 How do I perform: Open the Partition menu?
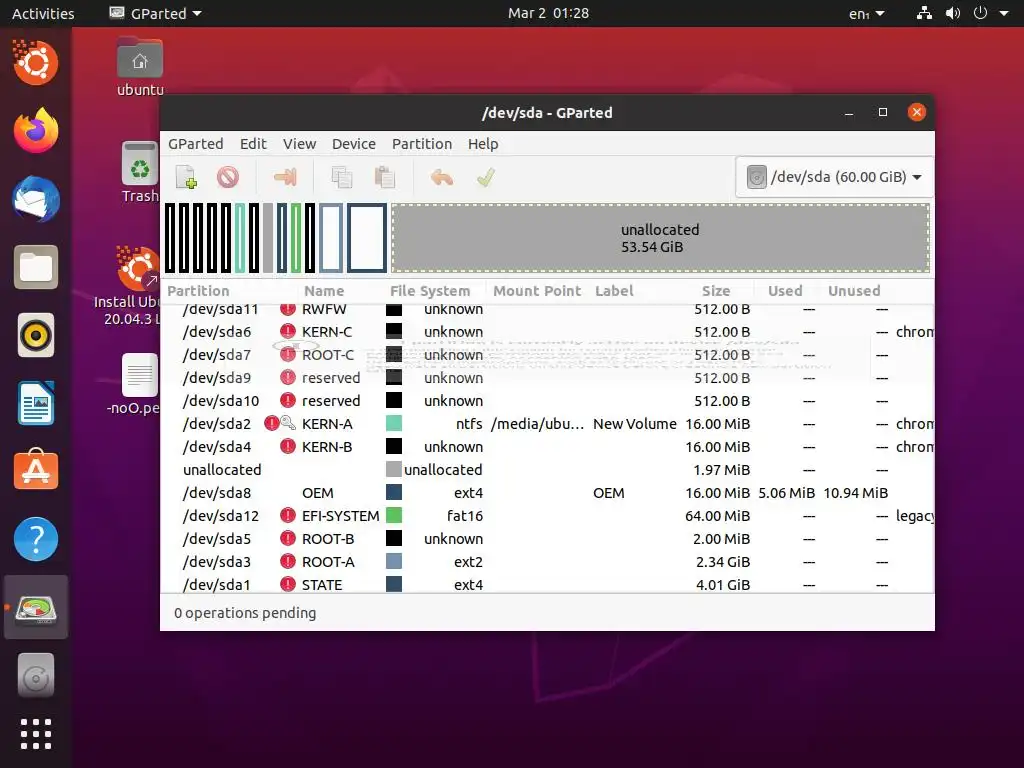pos(422,144)
